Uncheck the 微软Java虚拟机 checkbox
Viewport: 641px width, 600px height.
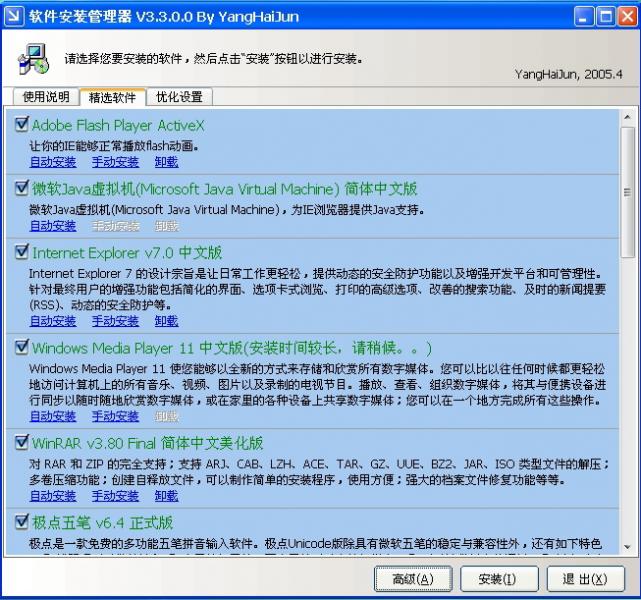pyautogui.click(x=21, y=188)
